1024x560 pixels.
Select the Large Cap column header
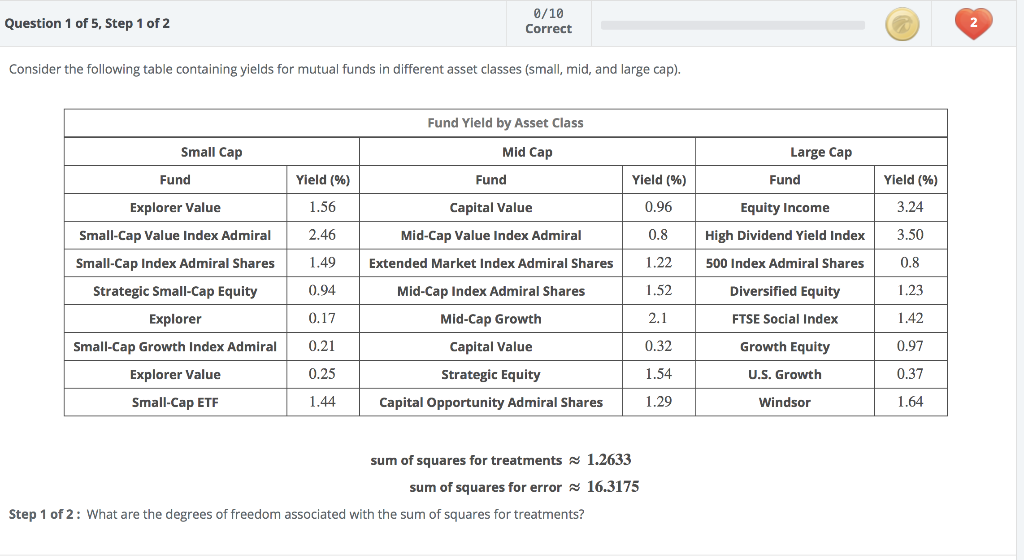click(x=820, y=152)
